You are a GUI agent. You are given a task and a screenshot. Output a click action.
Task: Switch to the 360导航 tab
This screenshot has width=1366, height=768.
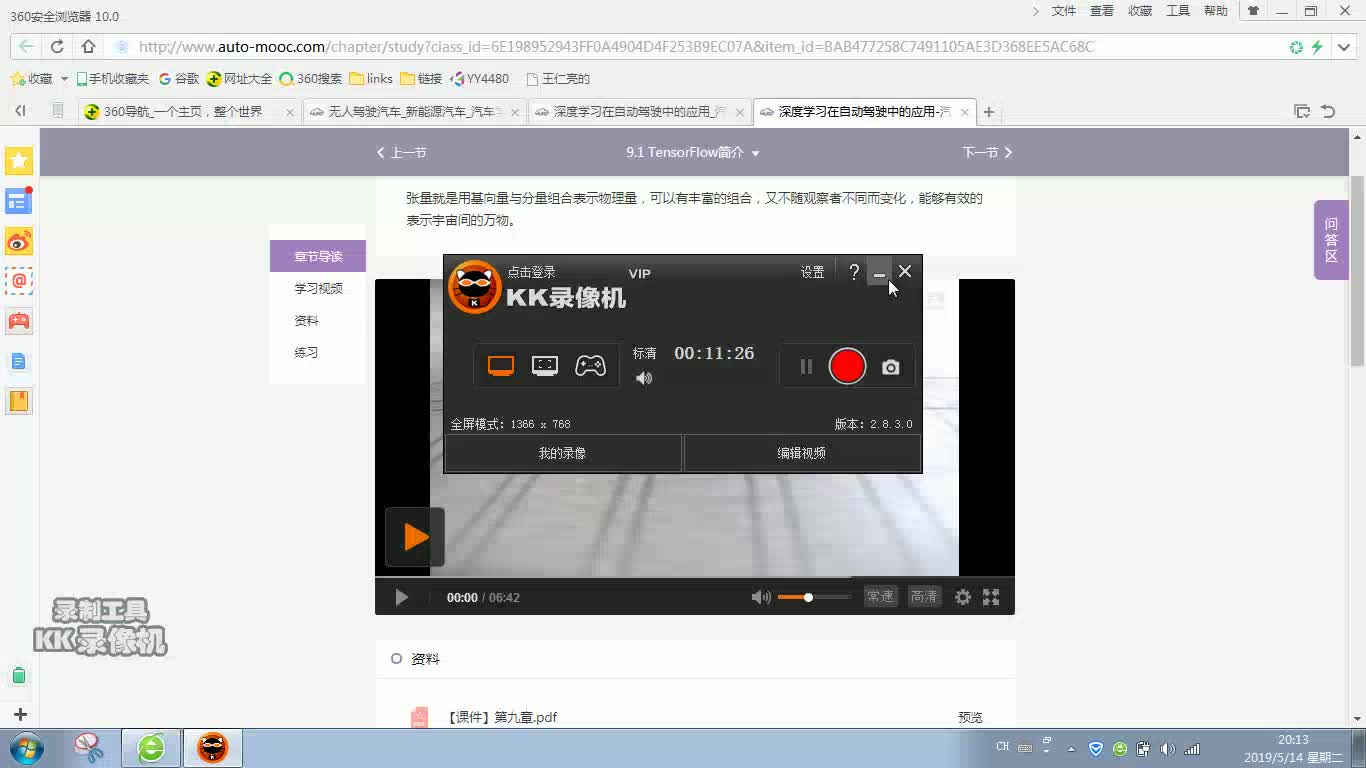click(x=190, y=112)
